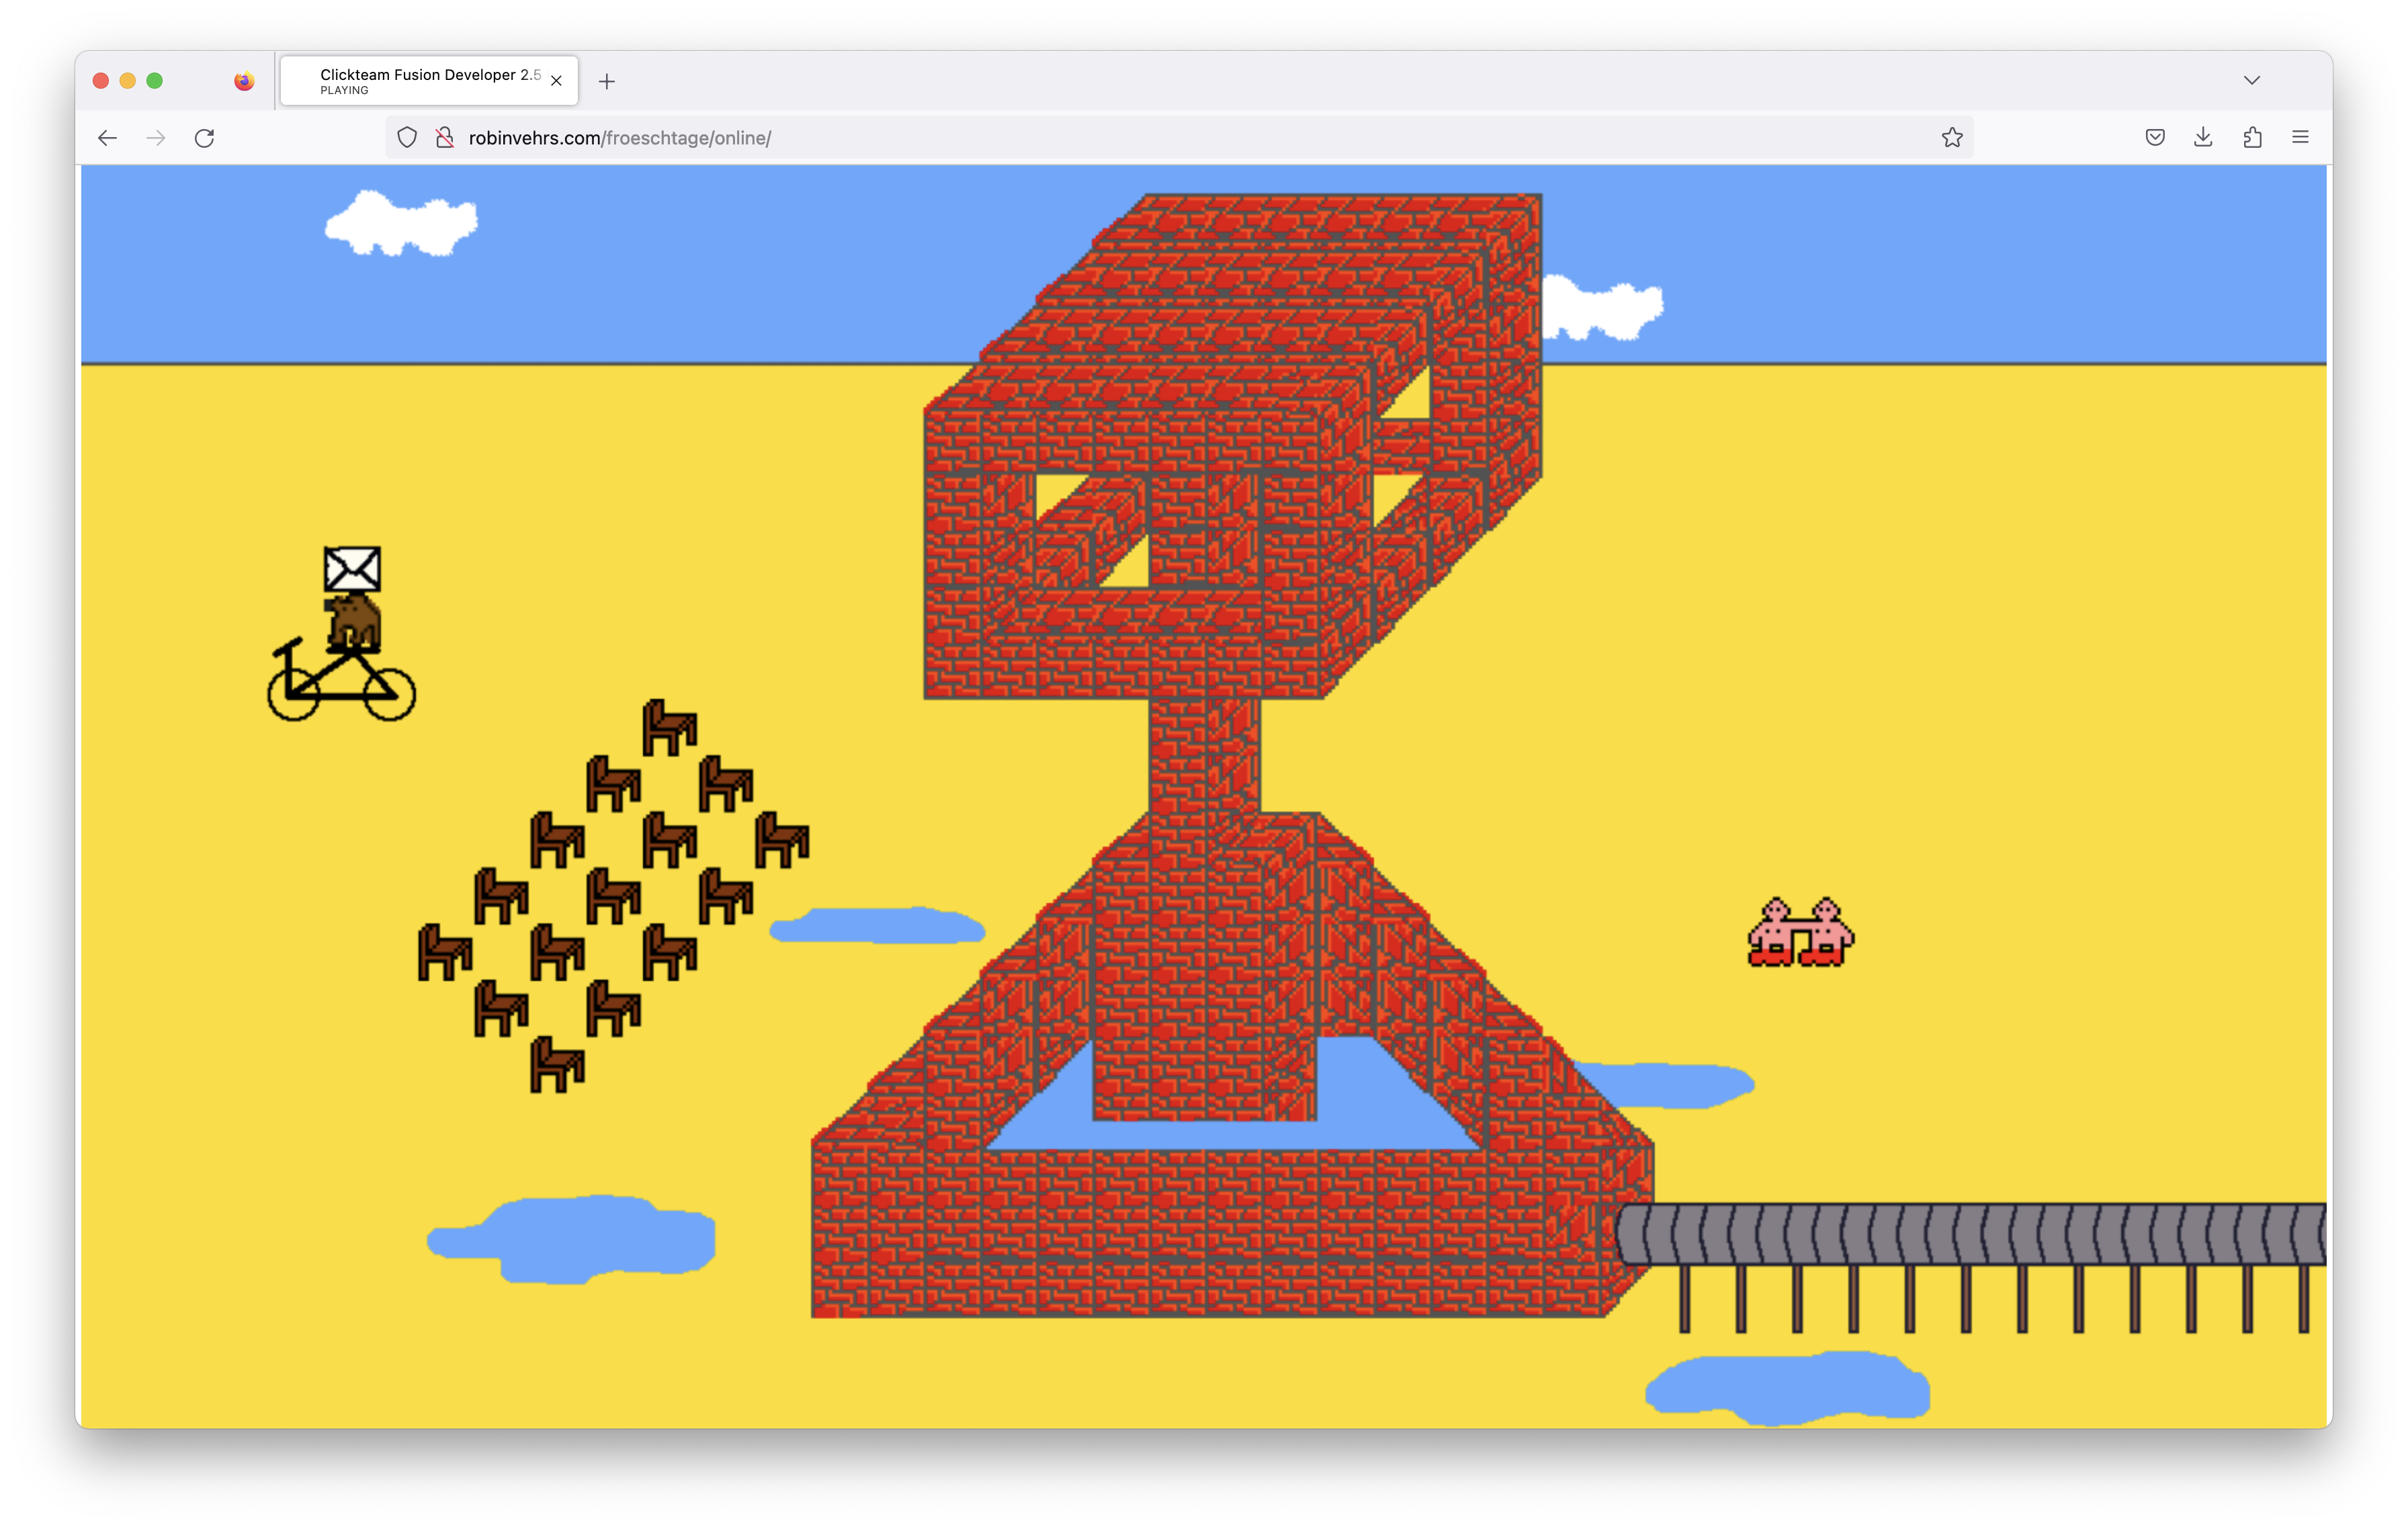The width and height of the screenshot is (2408, 1528).
Task: Open a new browser tab
Action: 607,82
